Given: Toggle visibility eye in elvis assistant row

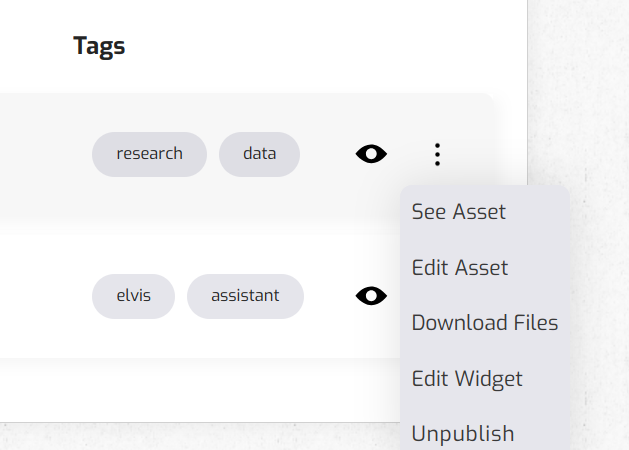Looking at the screenshot, I should [x=371, y=296].
